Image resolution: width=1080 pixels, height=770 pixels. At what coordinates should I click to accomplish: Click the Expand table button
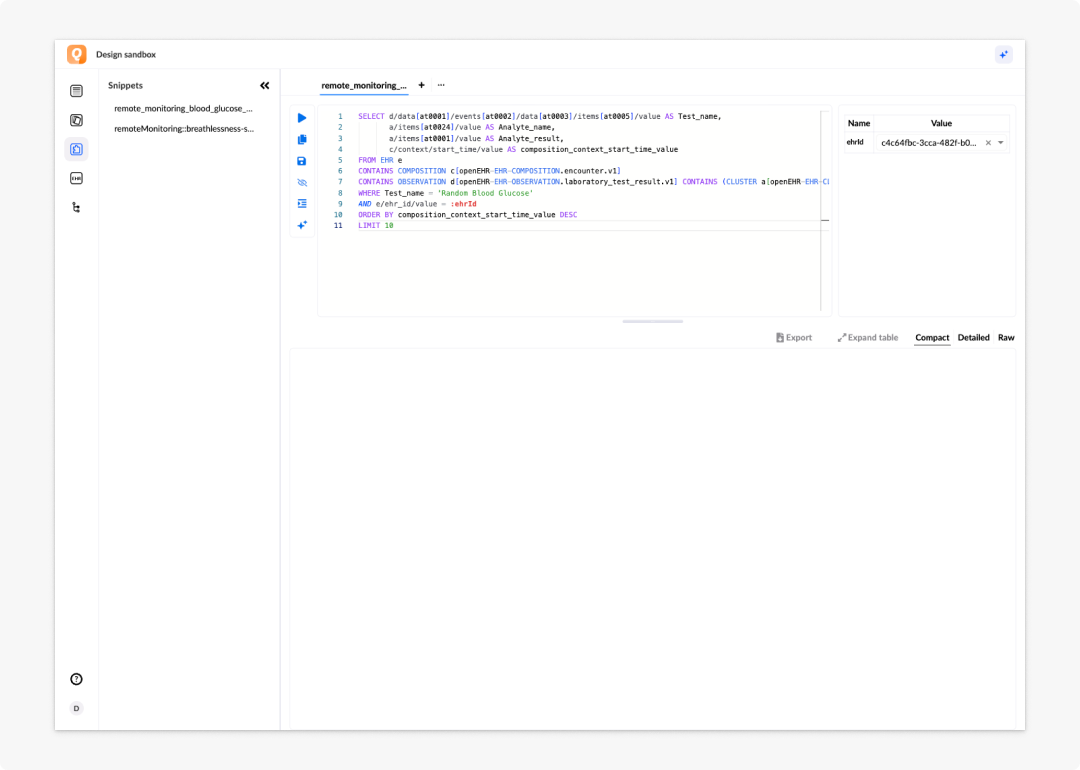(x=868, y=337)
